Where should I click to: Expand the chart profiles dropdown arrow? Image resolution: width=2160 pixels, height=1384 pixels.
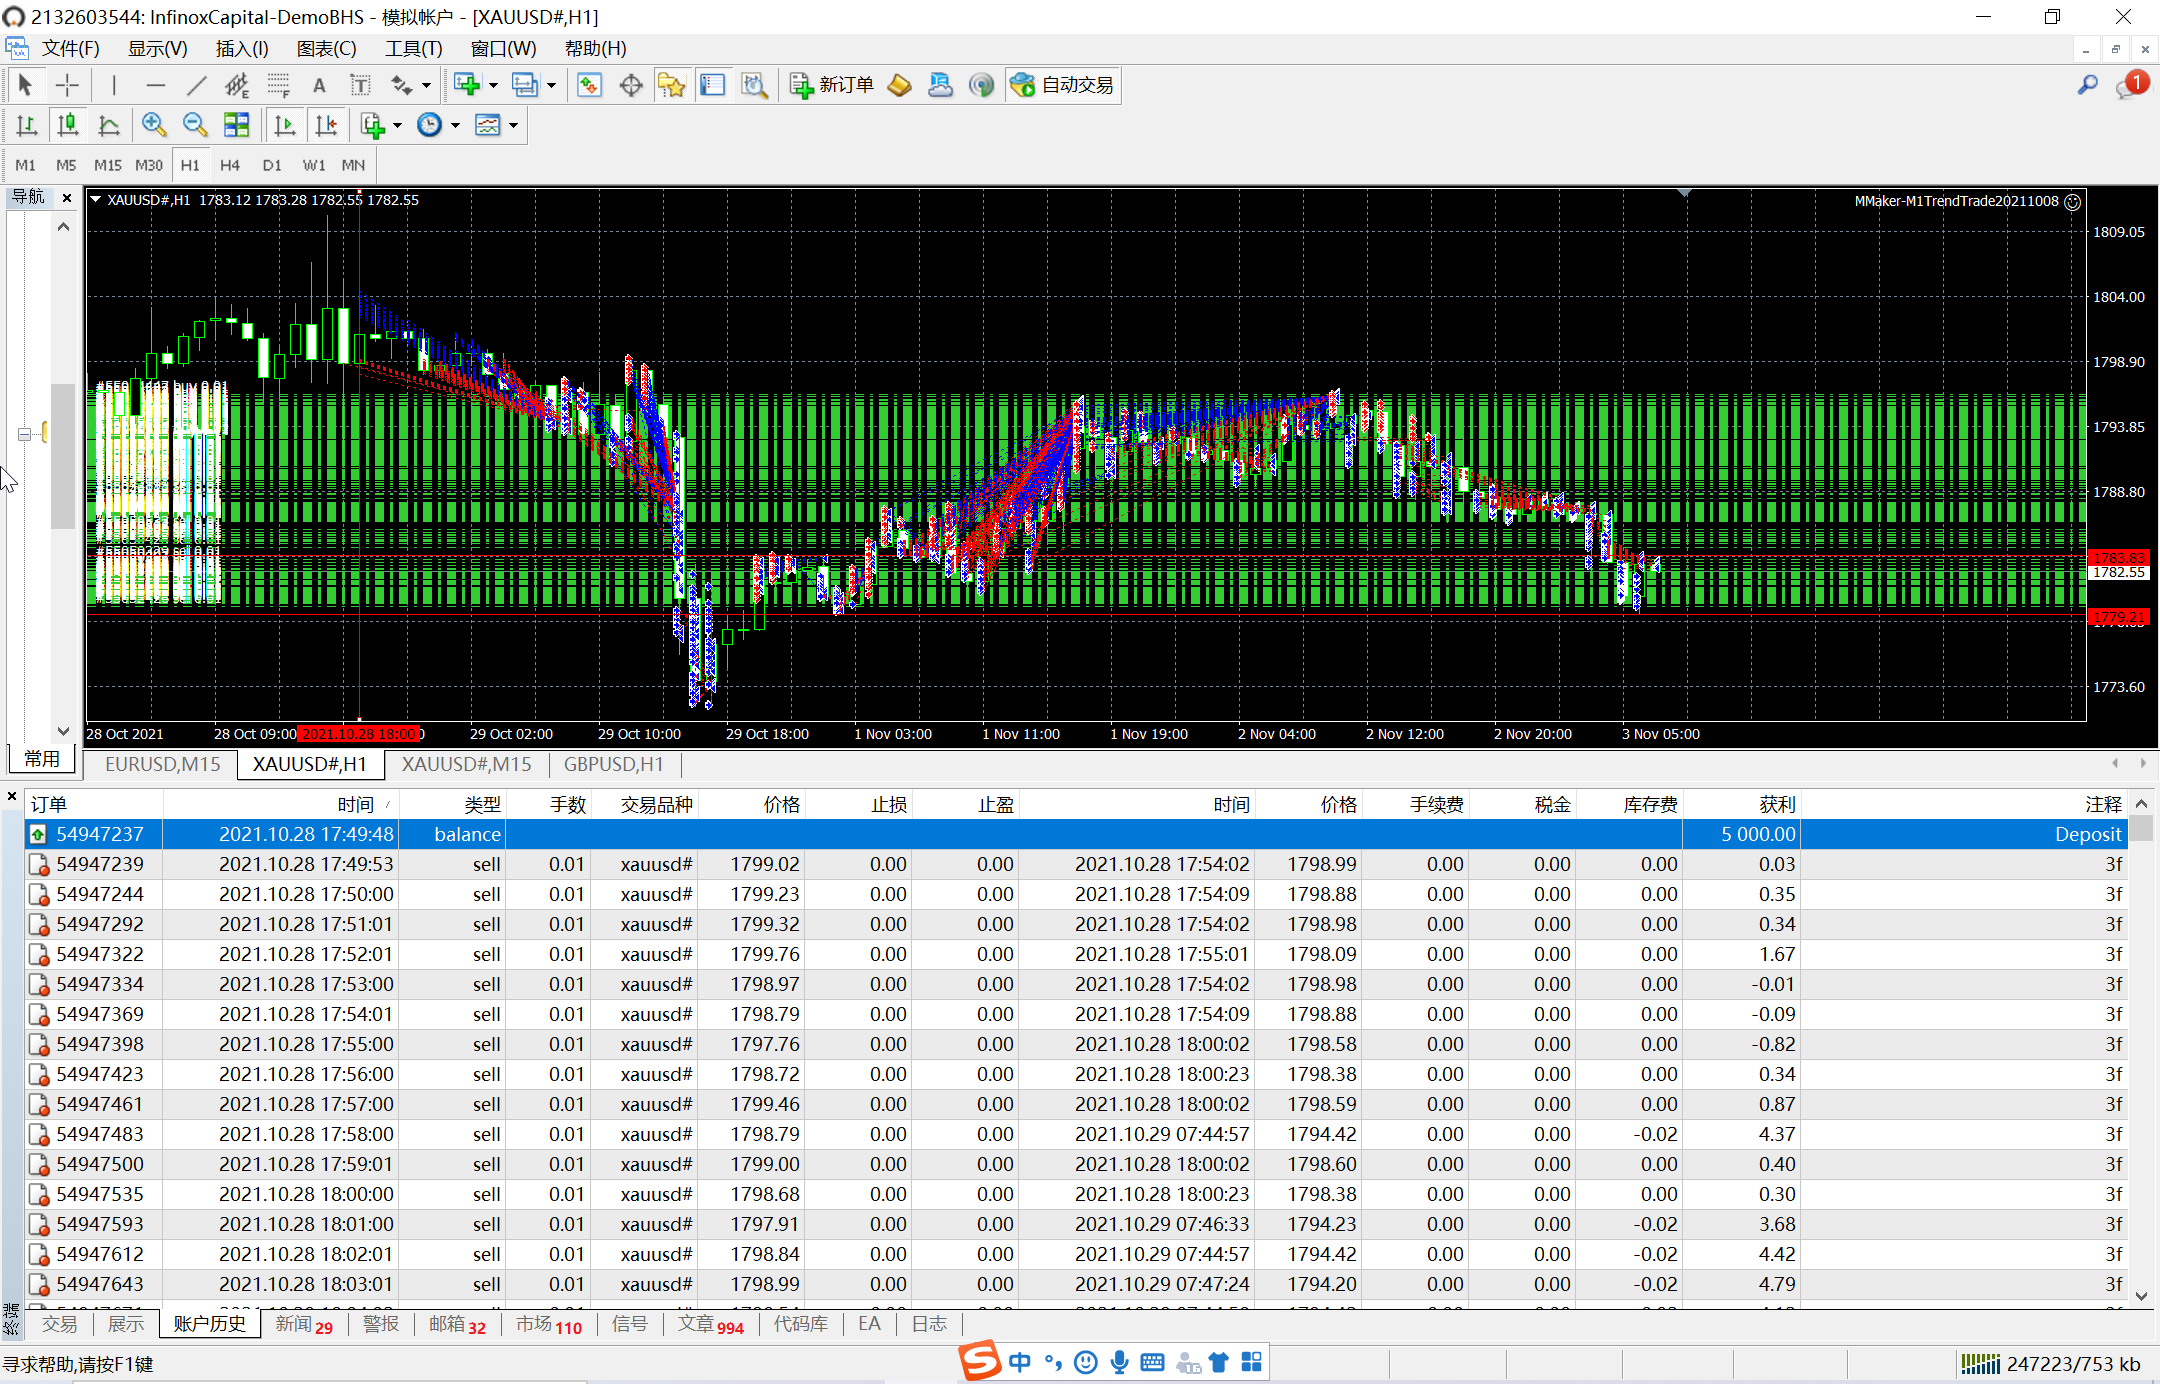(x=551, y=85)
